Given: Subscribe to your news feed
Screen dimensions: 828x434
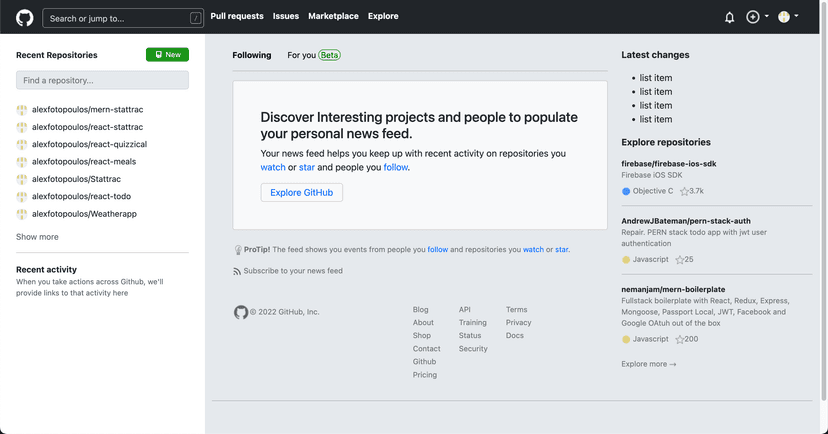Looking at the screenshot, I should [293, 271].
